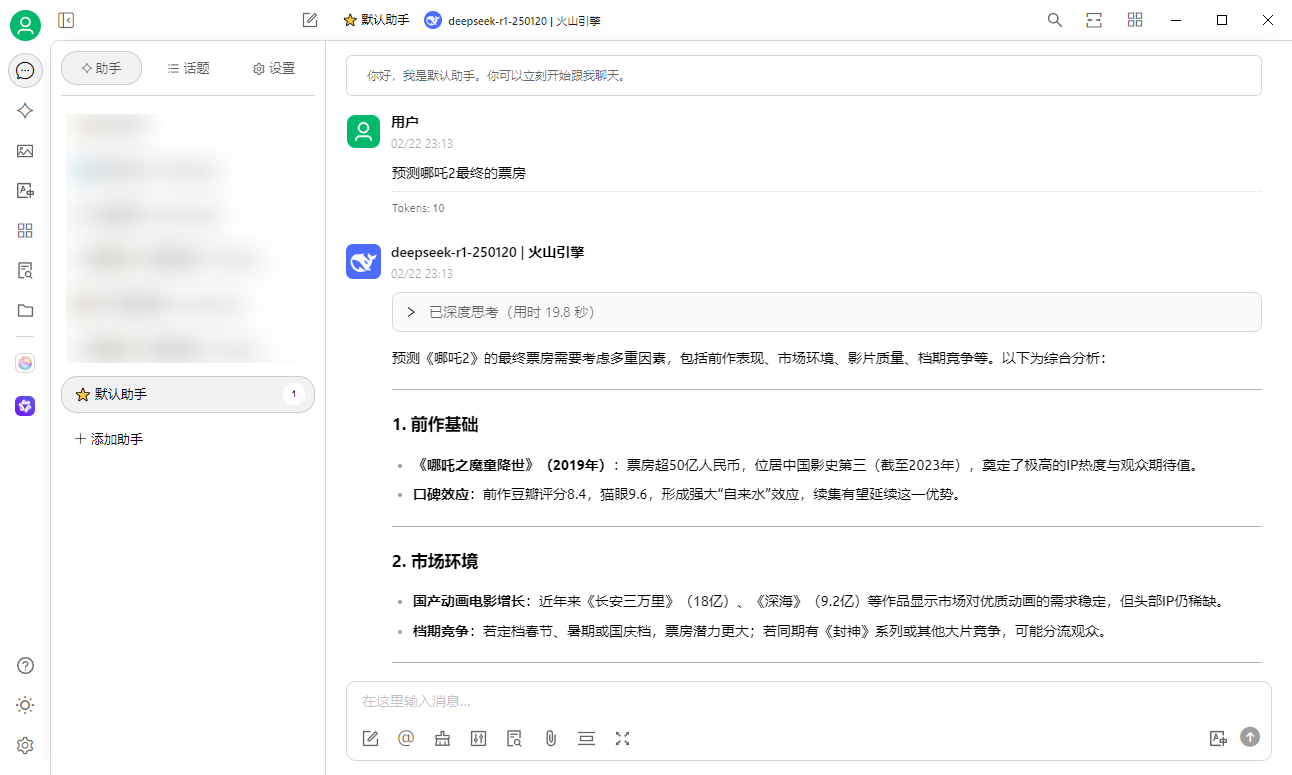Click the green user avatar in chat
1292x775 pixels.
click(364, 131)
